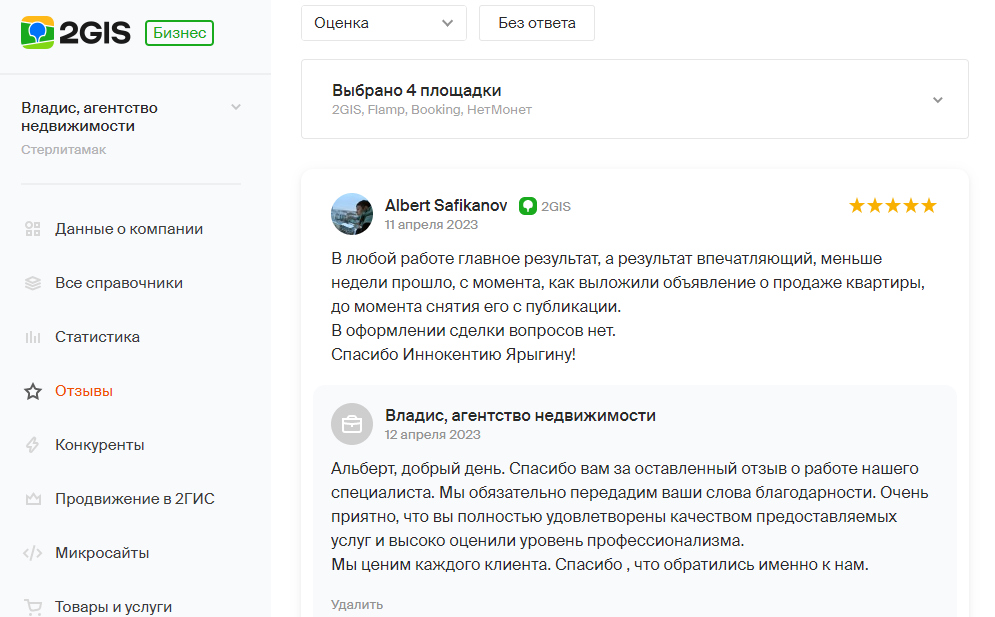Click the code brackets microsites icon
Image resolution: width=995 pixels, height=617 pixels.
click(x=32, y=553)
